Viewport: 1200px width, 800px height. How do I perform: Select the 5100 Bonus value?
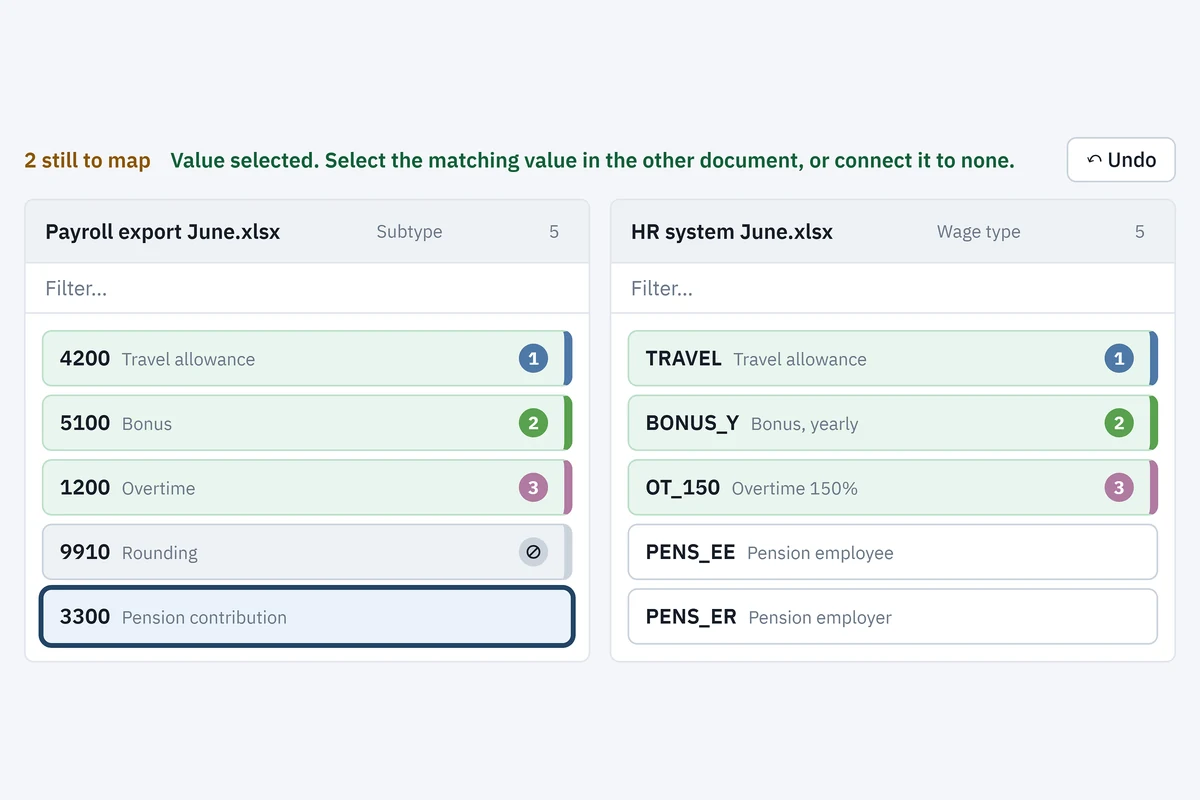coord(307,423)
